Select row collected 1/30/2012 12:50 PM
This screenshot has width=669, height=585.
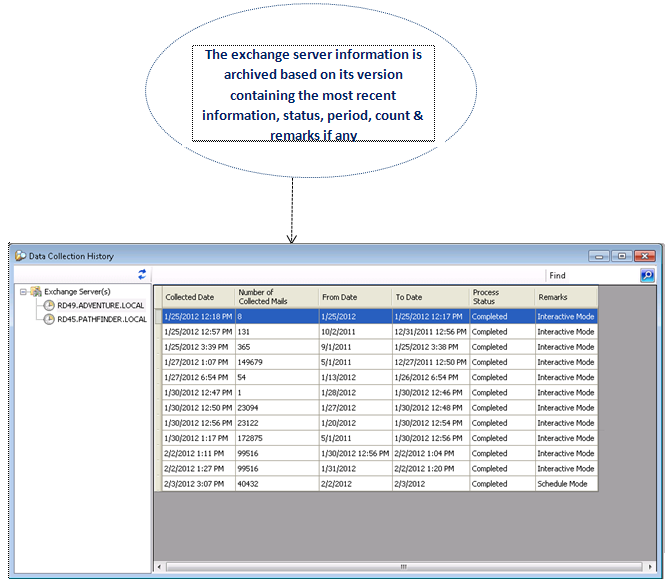click(x=380, y=408)
